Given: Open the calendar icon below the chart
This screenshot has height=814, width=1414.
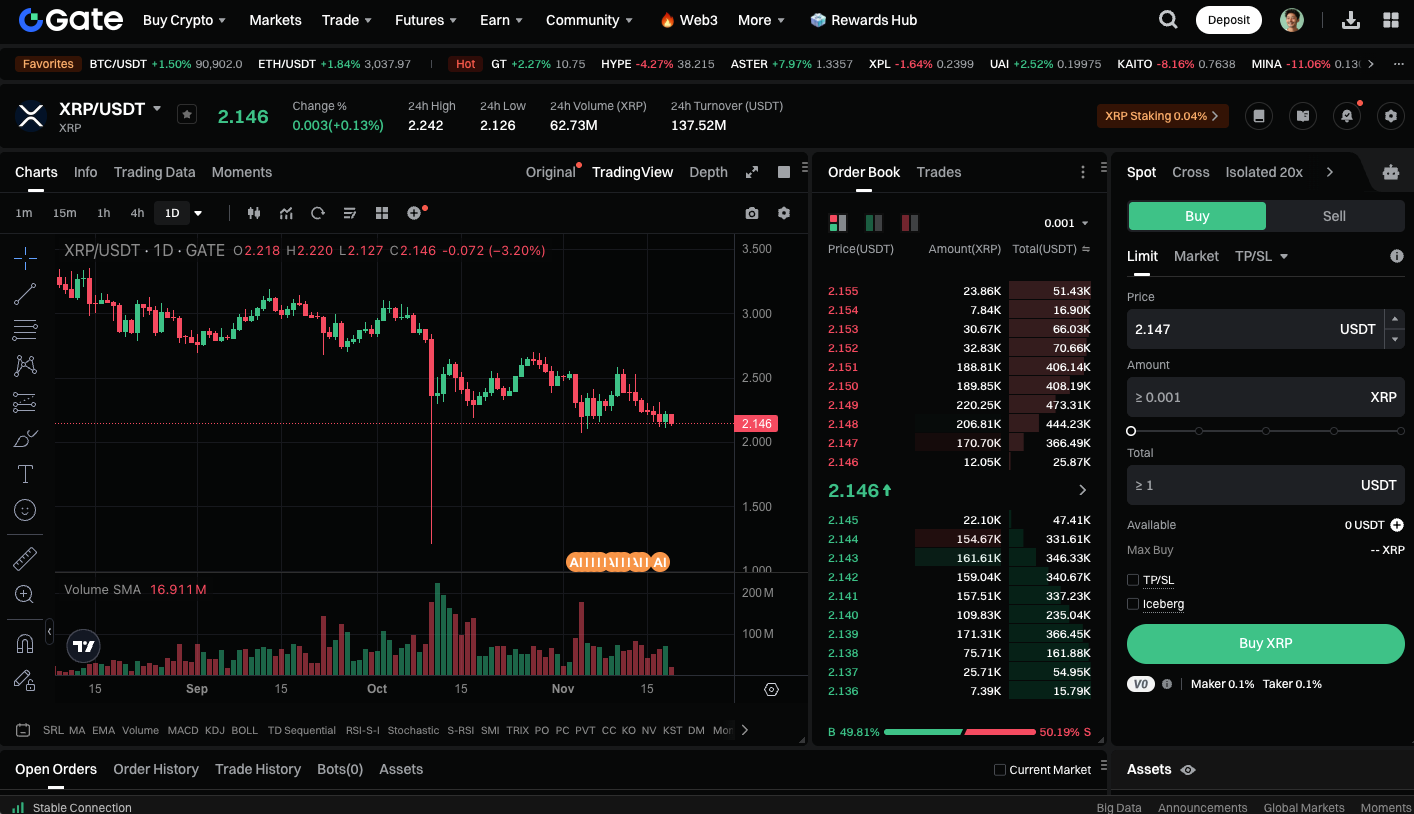Looking at the screenshot, I should pyautogui.click(x=24, y=730).
